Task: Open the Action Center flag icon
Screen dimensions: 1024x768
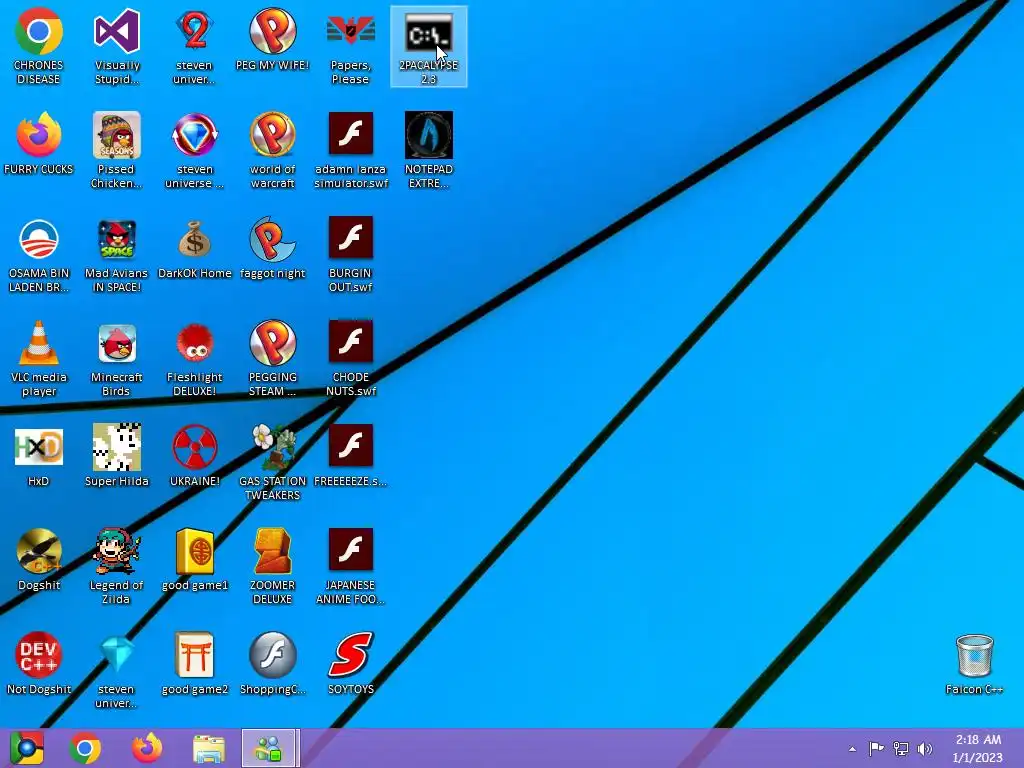Action: point(876,748)
